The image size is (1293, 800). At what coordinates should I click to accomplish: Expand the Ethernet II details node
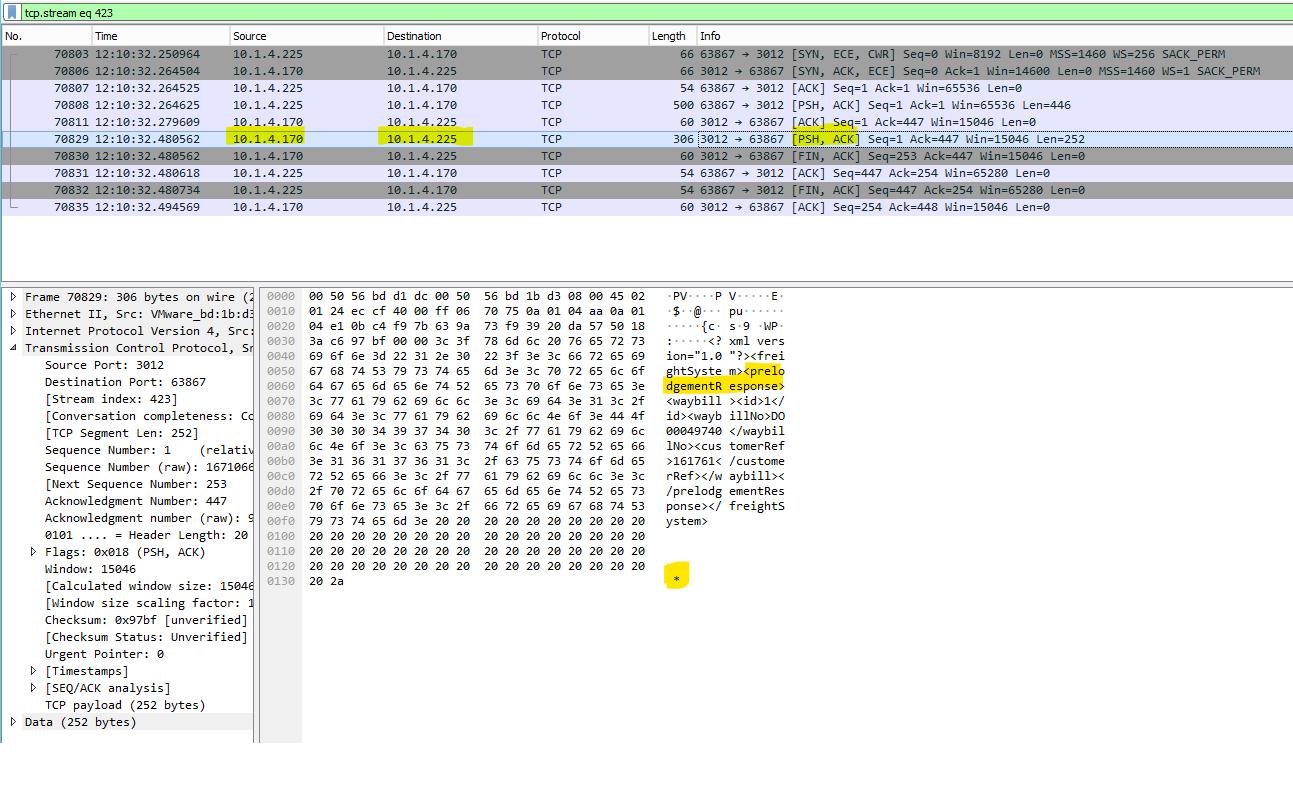coord(14,314)
